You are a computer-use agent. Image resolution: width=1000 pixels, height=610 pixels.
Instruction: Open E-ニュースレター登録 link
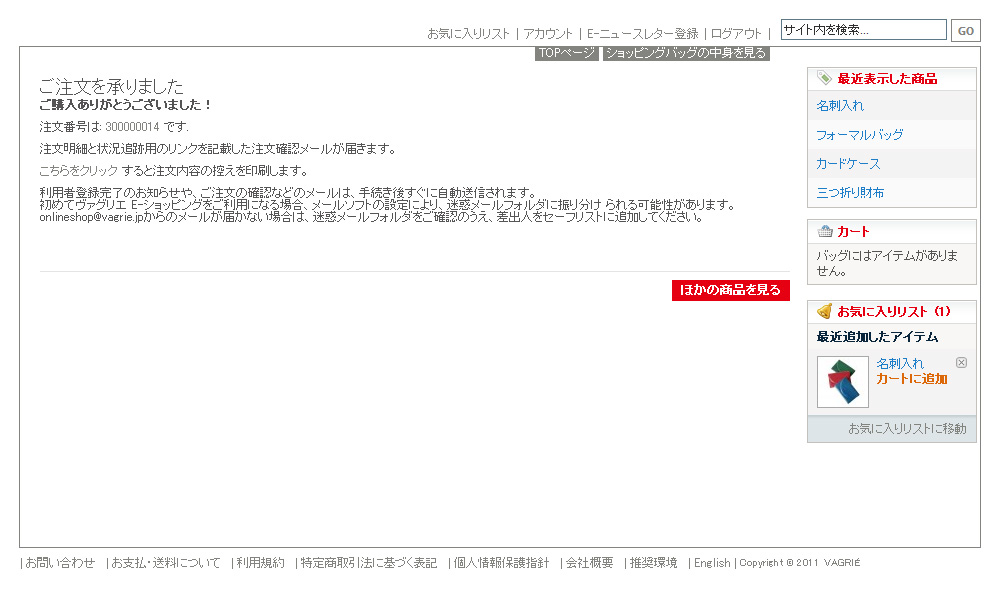(642, 34)
